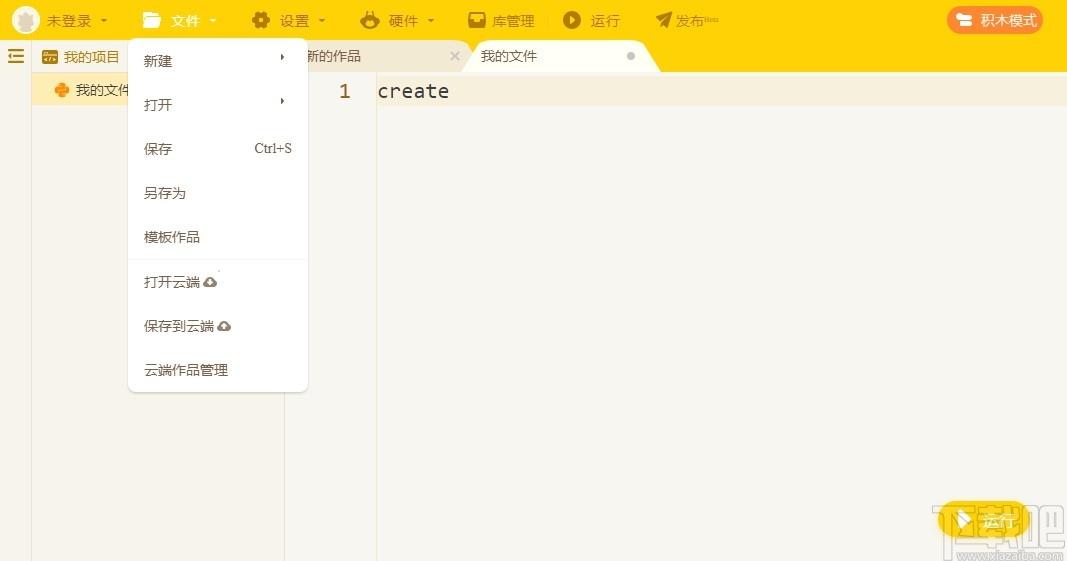Click the 硬件 hardware label
The height and width of the screenshot is (561, 1067).
click(x=403, y=21)
